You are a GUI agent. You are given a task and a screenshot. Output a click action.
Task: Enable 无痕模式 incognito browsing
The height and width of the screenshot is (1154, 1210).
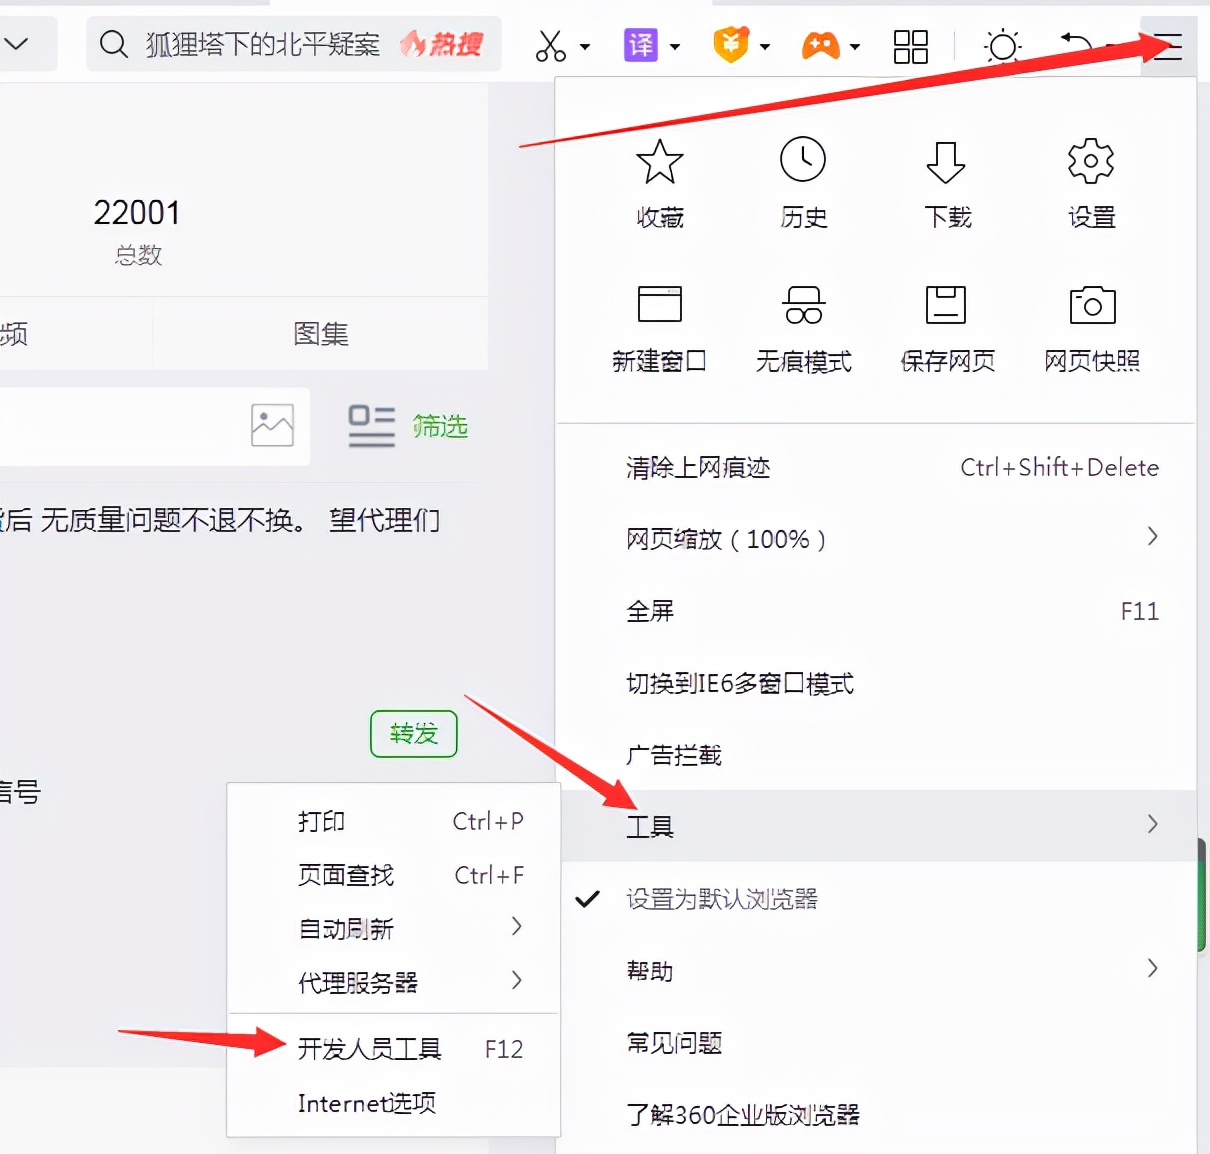[803, 327]
